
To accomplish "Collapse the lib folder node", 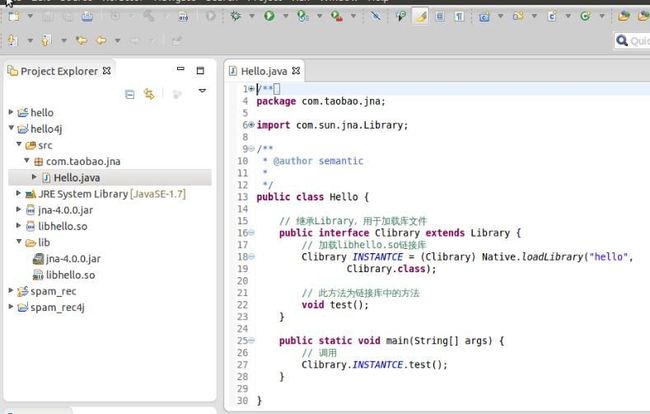I will tap(19, 241).
